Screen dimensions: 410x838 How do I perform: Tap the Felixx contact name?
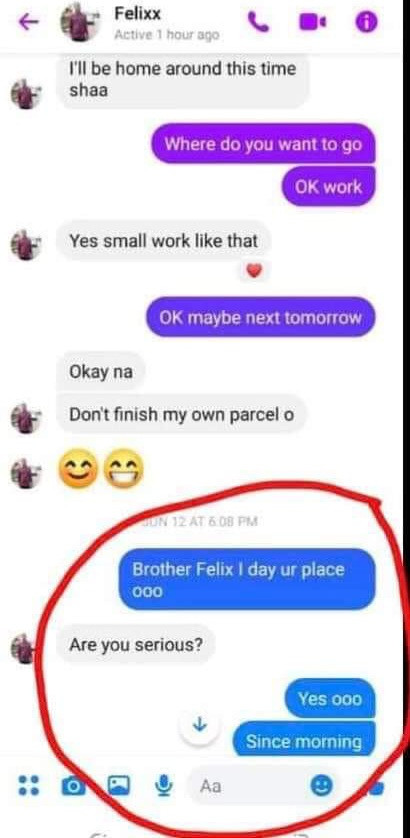137,14
